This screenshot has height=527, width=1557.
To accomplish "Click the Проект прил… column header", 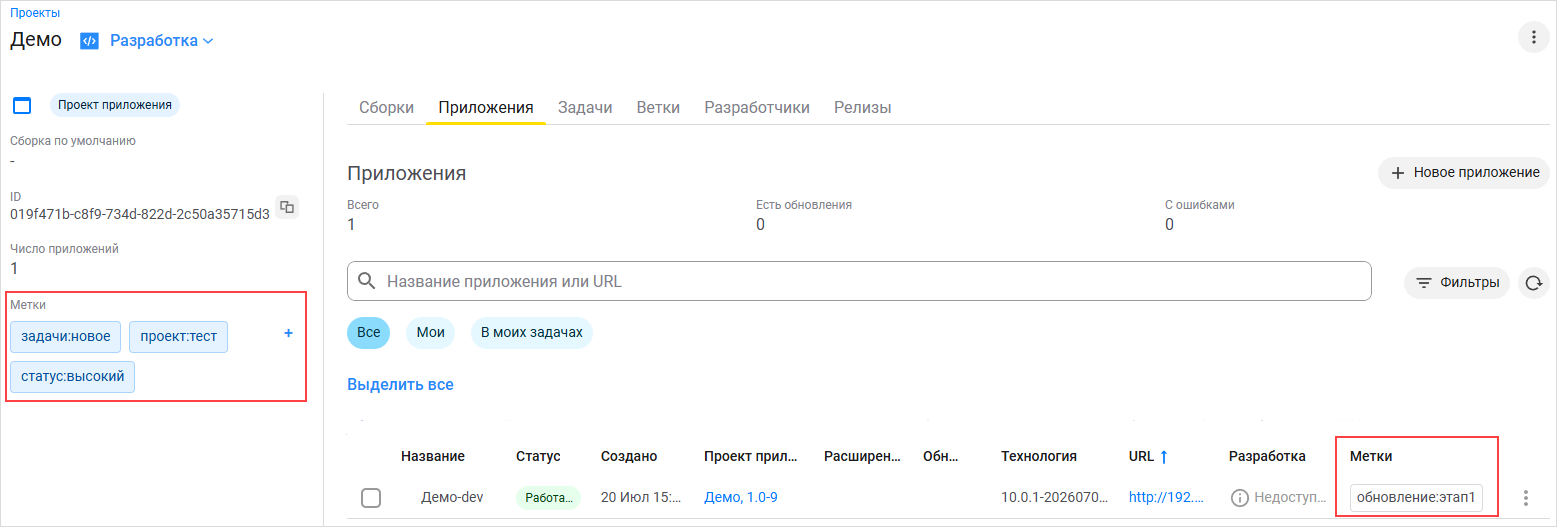I will (751, 456).
